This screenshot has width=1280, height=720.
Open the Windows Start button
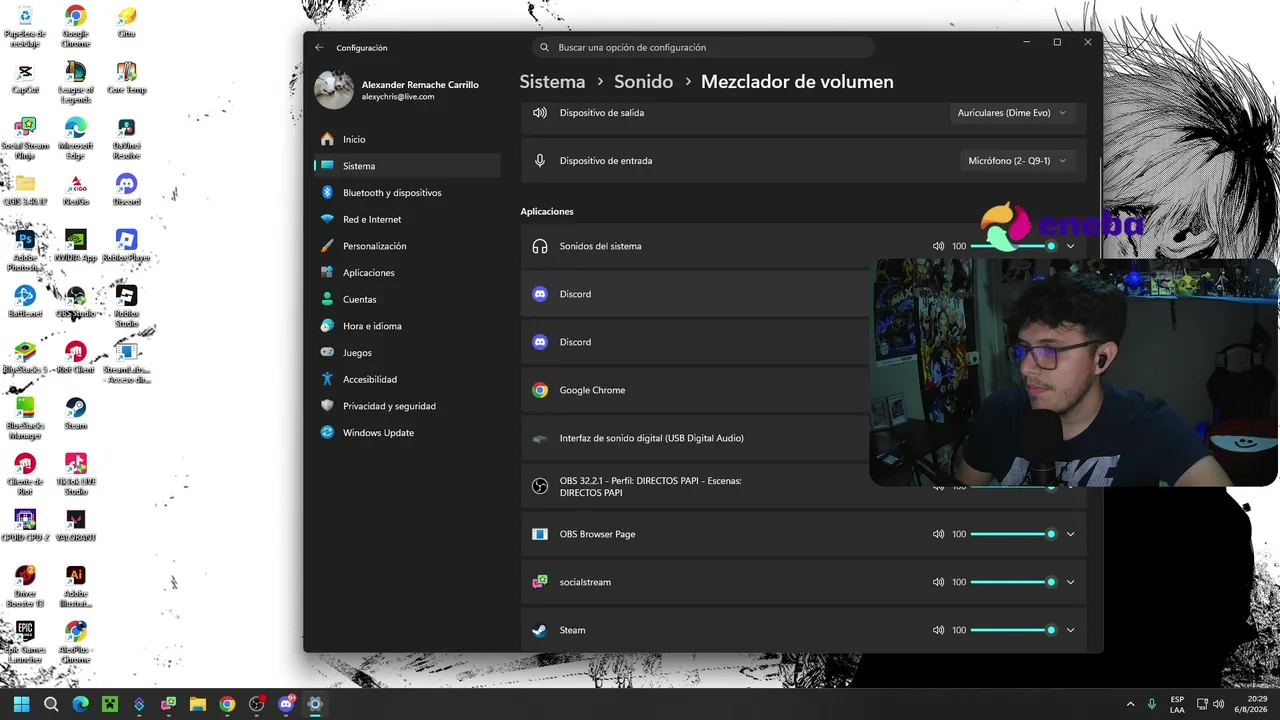22,704
